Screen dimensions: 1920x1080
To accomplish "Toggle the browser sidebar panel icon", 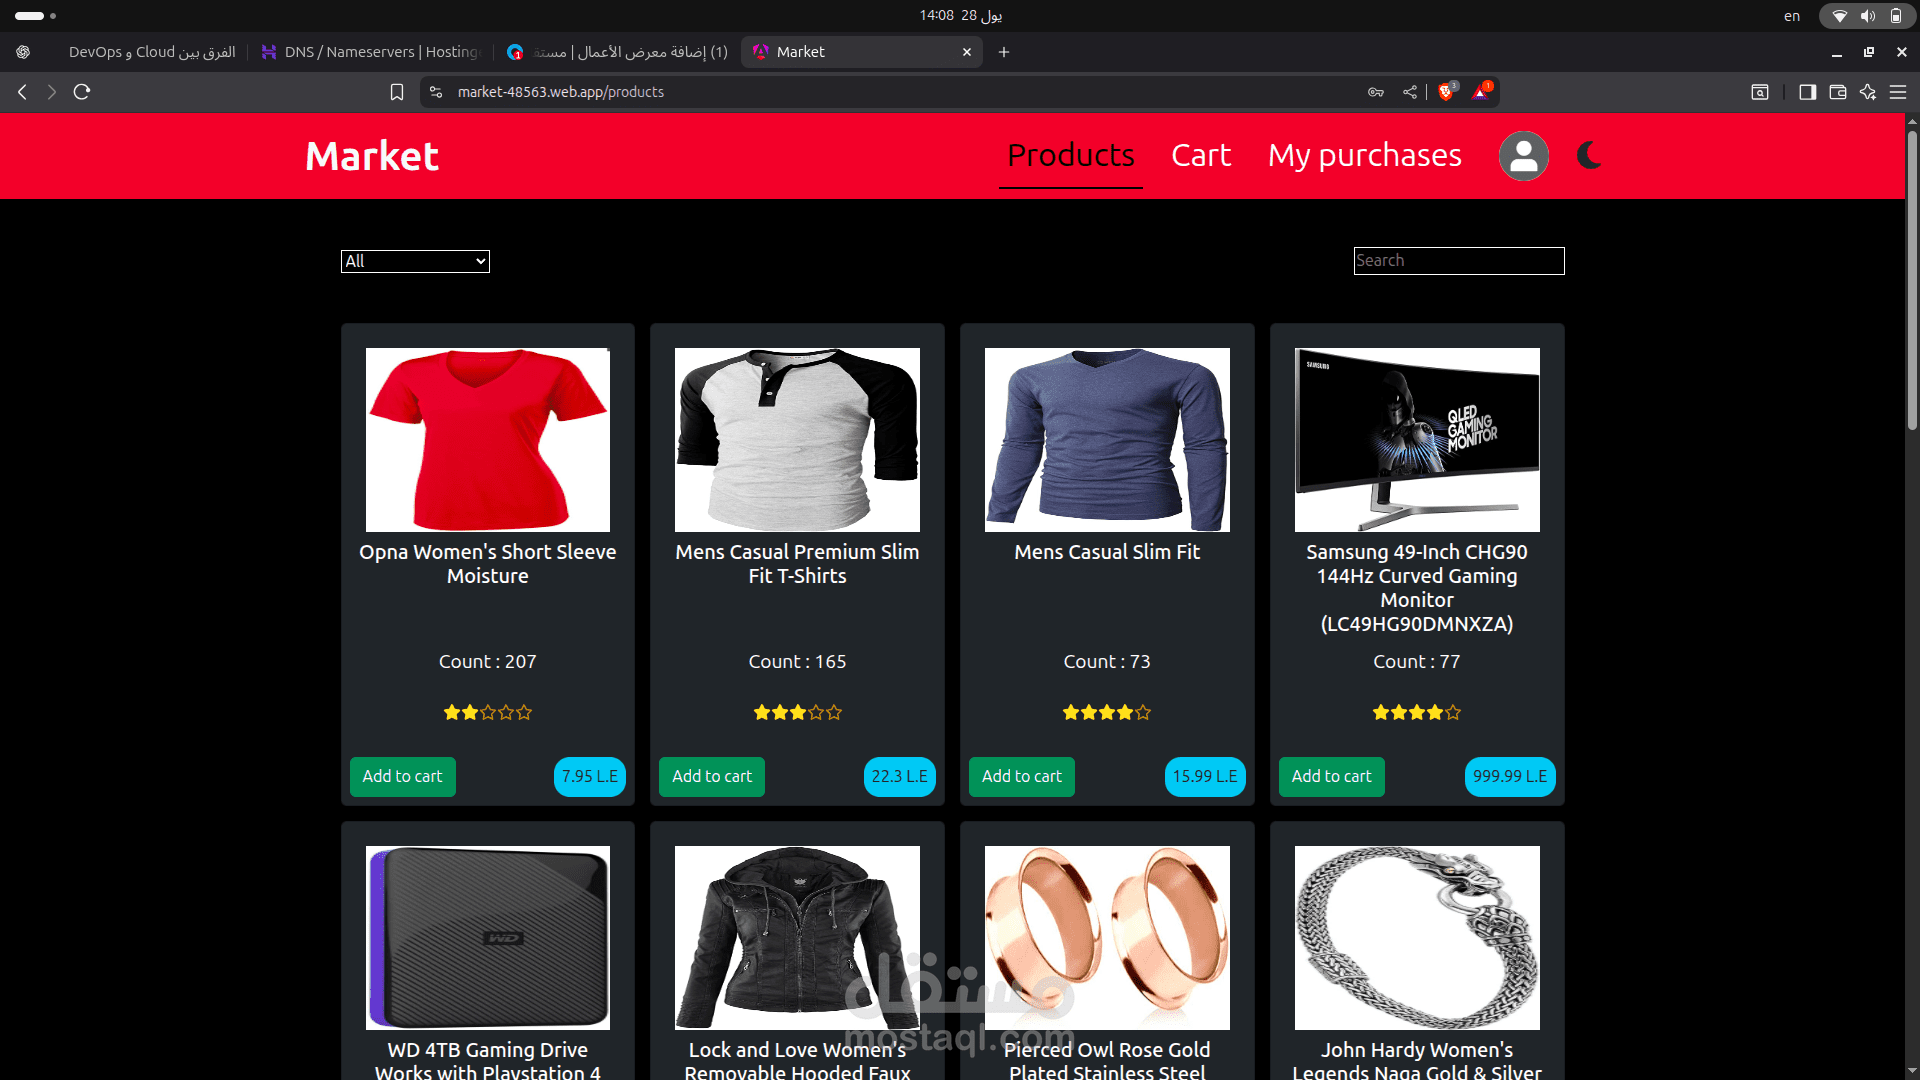I will click(x=1807, y=92).
